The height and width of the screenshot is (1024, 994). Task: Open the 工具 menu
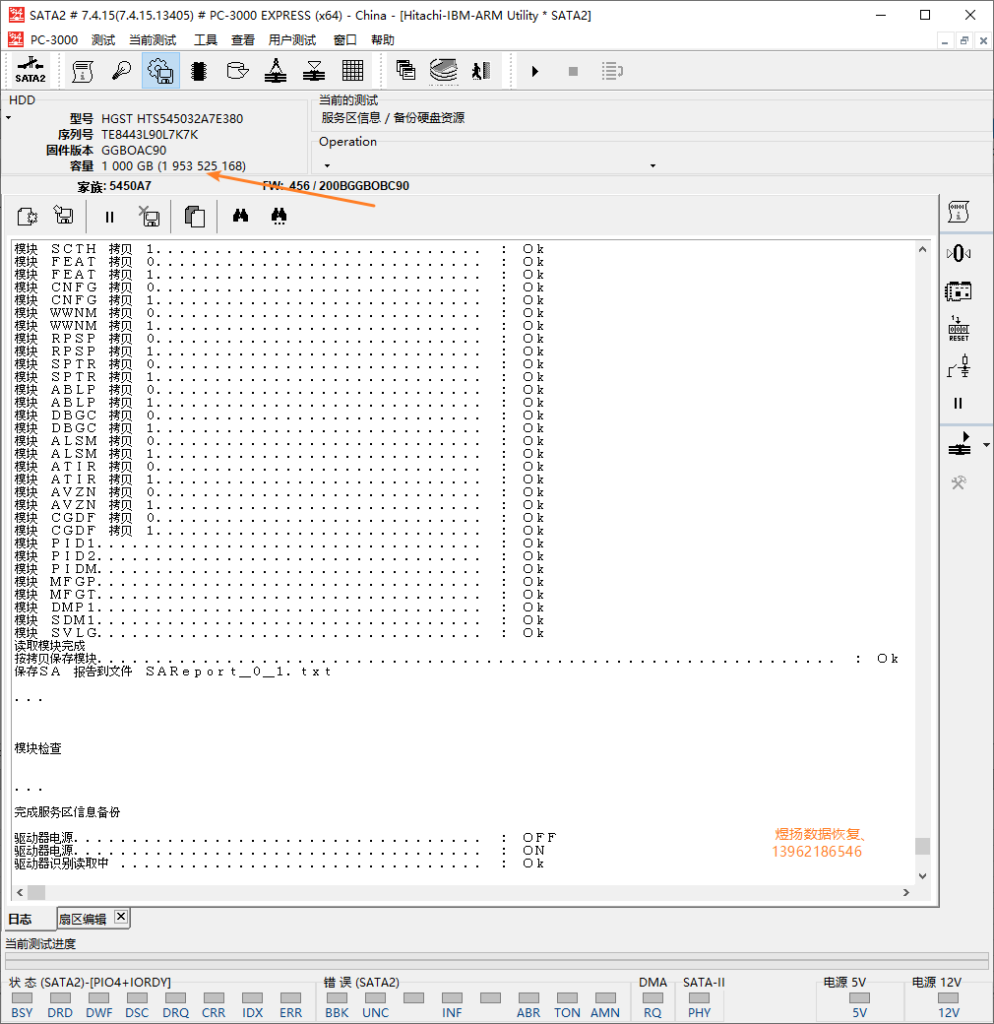[x=205, y=40]
